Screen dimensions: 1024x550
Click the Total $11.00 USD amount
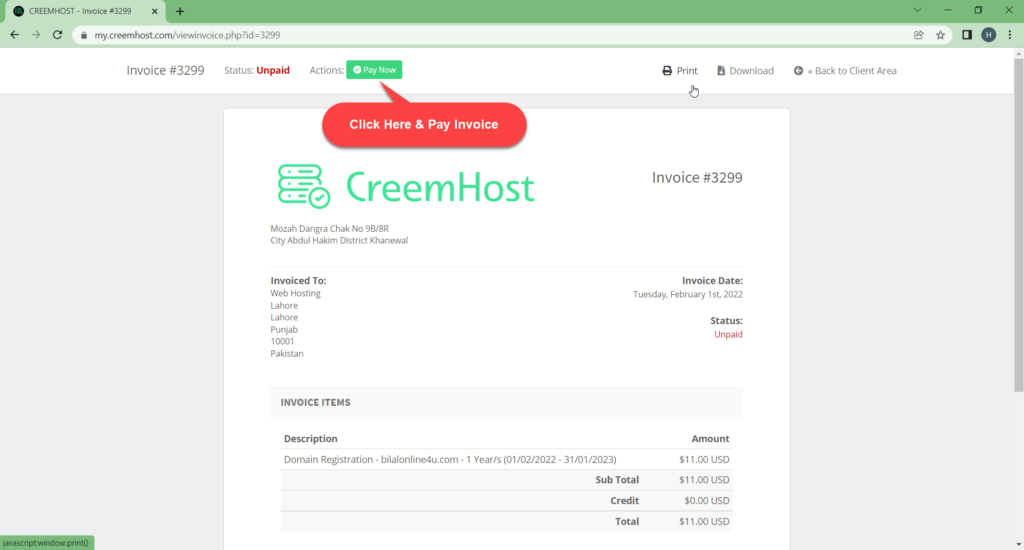[704, 522]
